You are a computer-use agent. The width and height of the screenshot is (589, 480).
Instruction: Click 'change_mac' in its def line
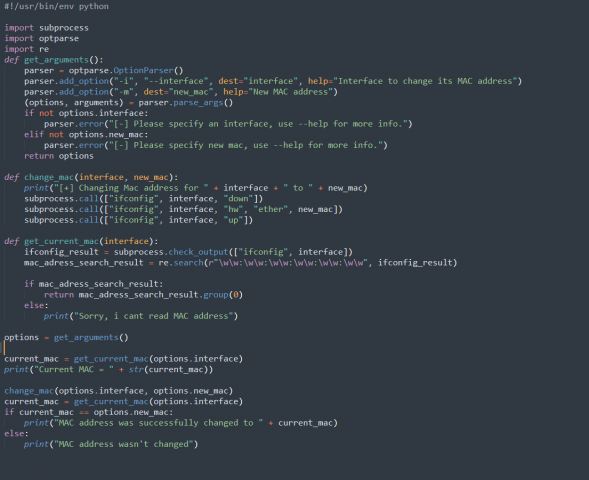point(49,177)
